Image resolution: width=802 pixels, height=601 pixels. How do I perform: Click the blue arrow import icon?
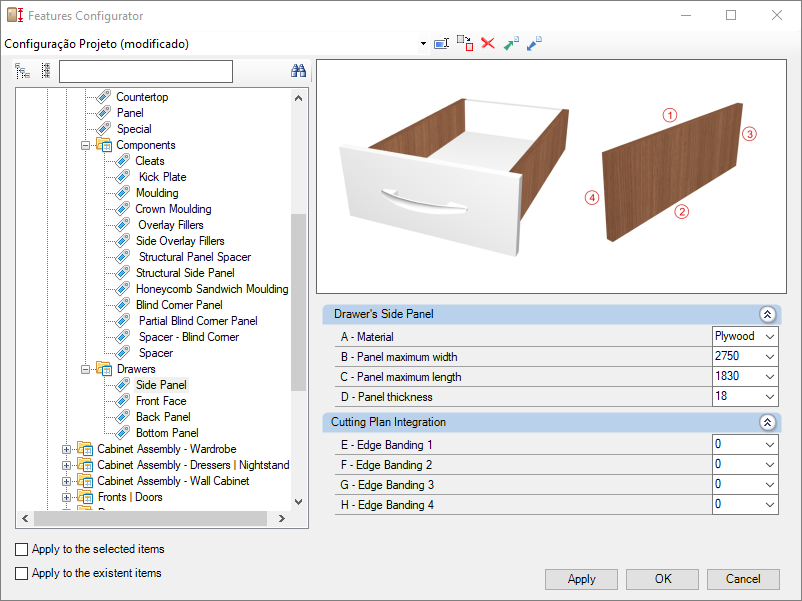coord(534,44)
